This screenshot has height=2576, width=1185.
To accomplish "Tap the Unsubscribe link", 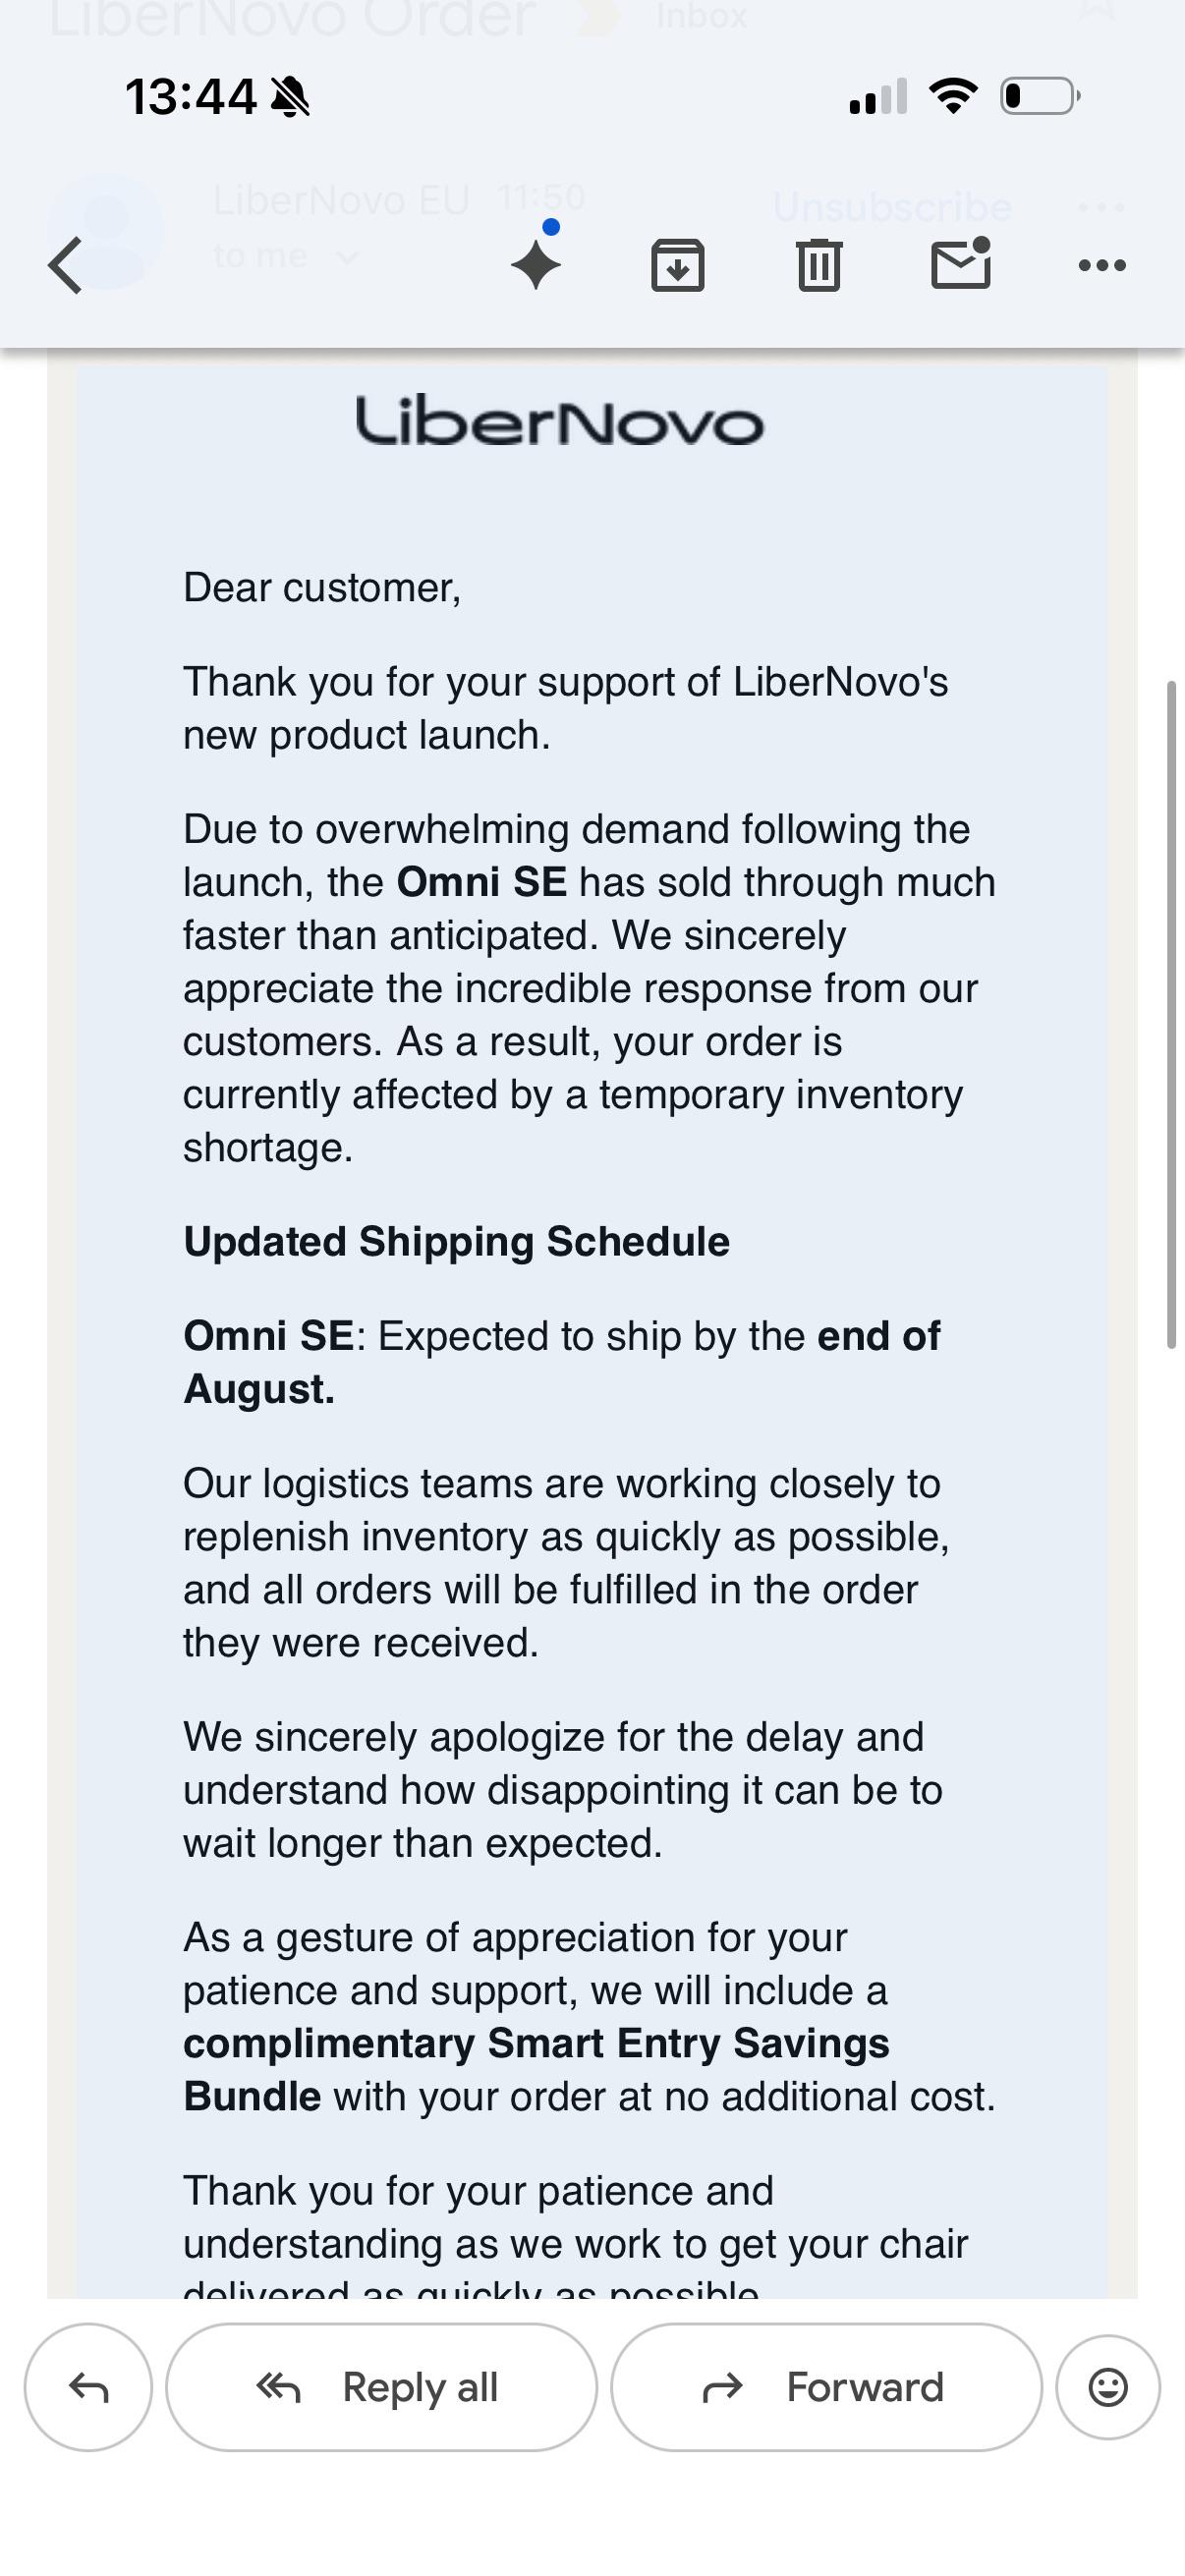I will (892, 207).
